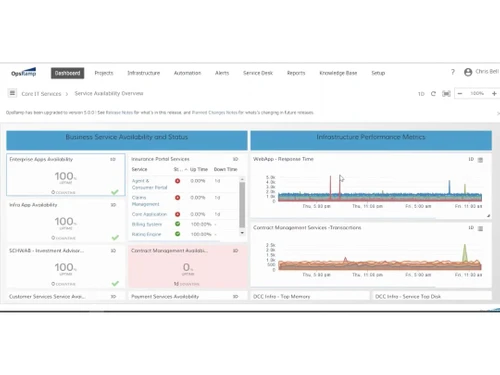Click SCHWAB Investment Advisor green checkmark
500x375 pixels.
(115, 283)
